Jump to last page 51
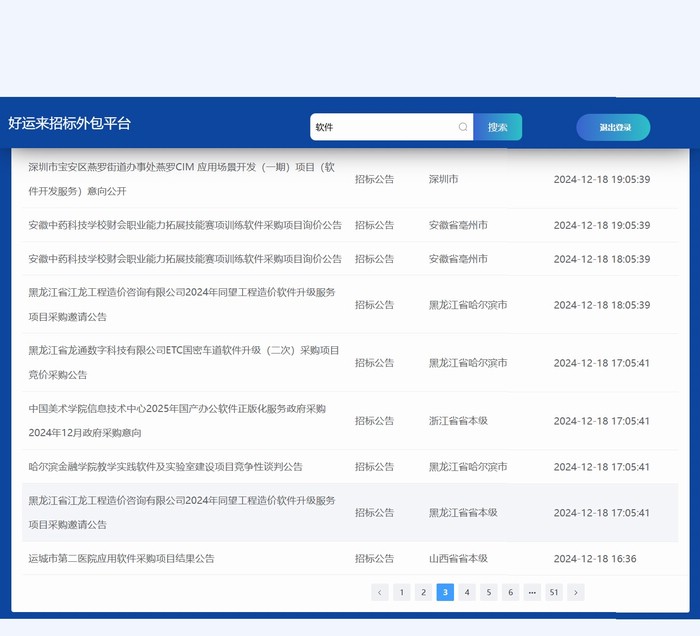The image size is (700, 636). tap(554, 592)
